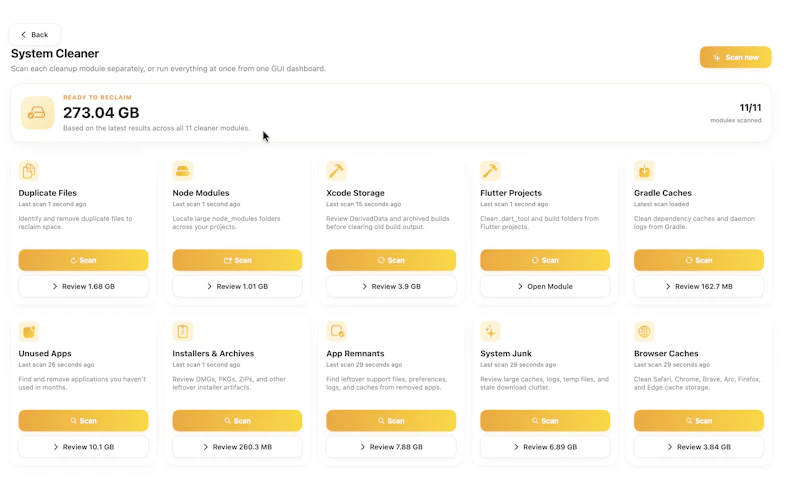Scan Flutter Projects
This screenshot has width=800, height=502.
[545, 260]
